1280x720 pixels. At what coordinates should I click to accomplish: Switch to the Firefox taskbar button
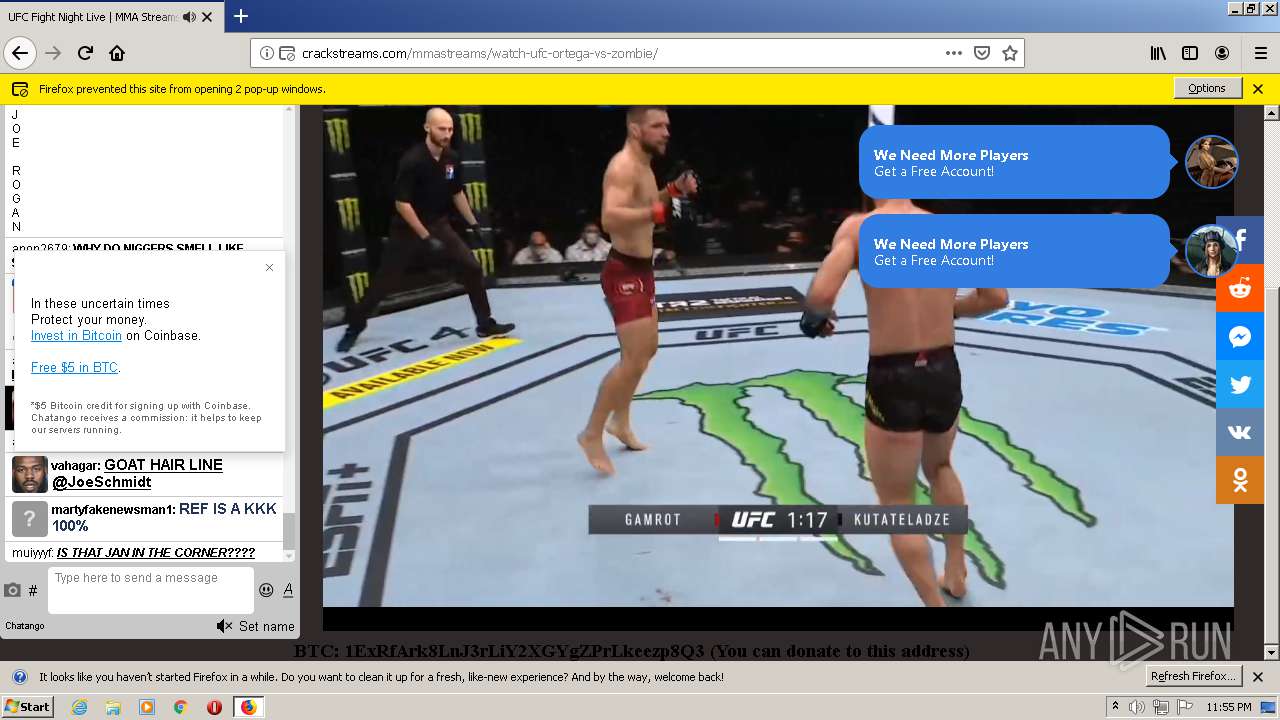[248, 707]
